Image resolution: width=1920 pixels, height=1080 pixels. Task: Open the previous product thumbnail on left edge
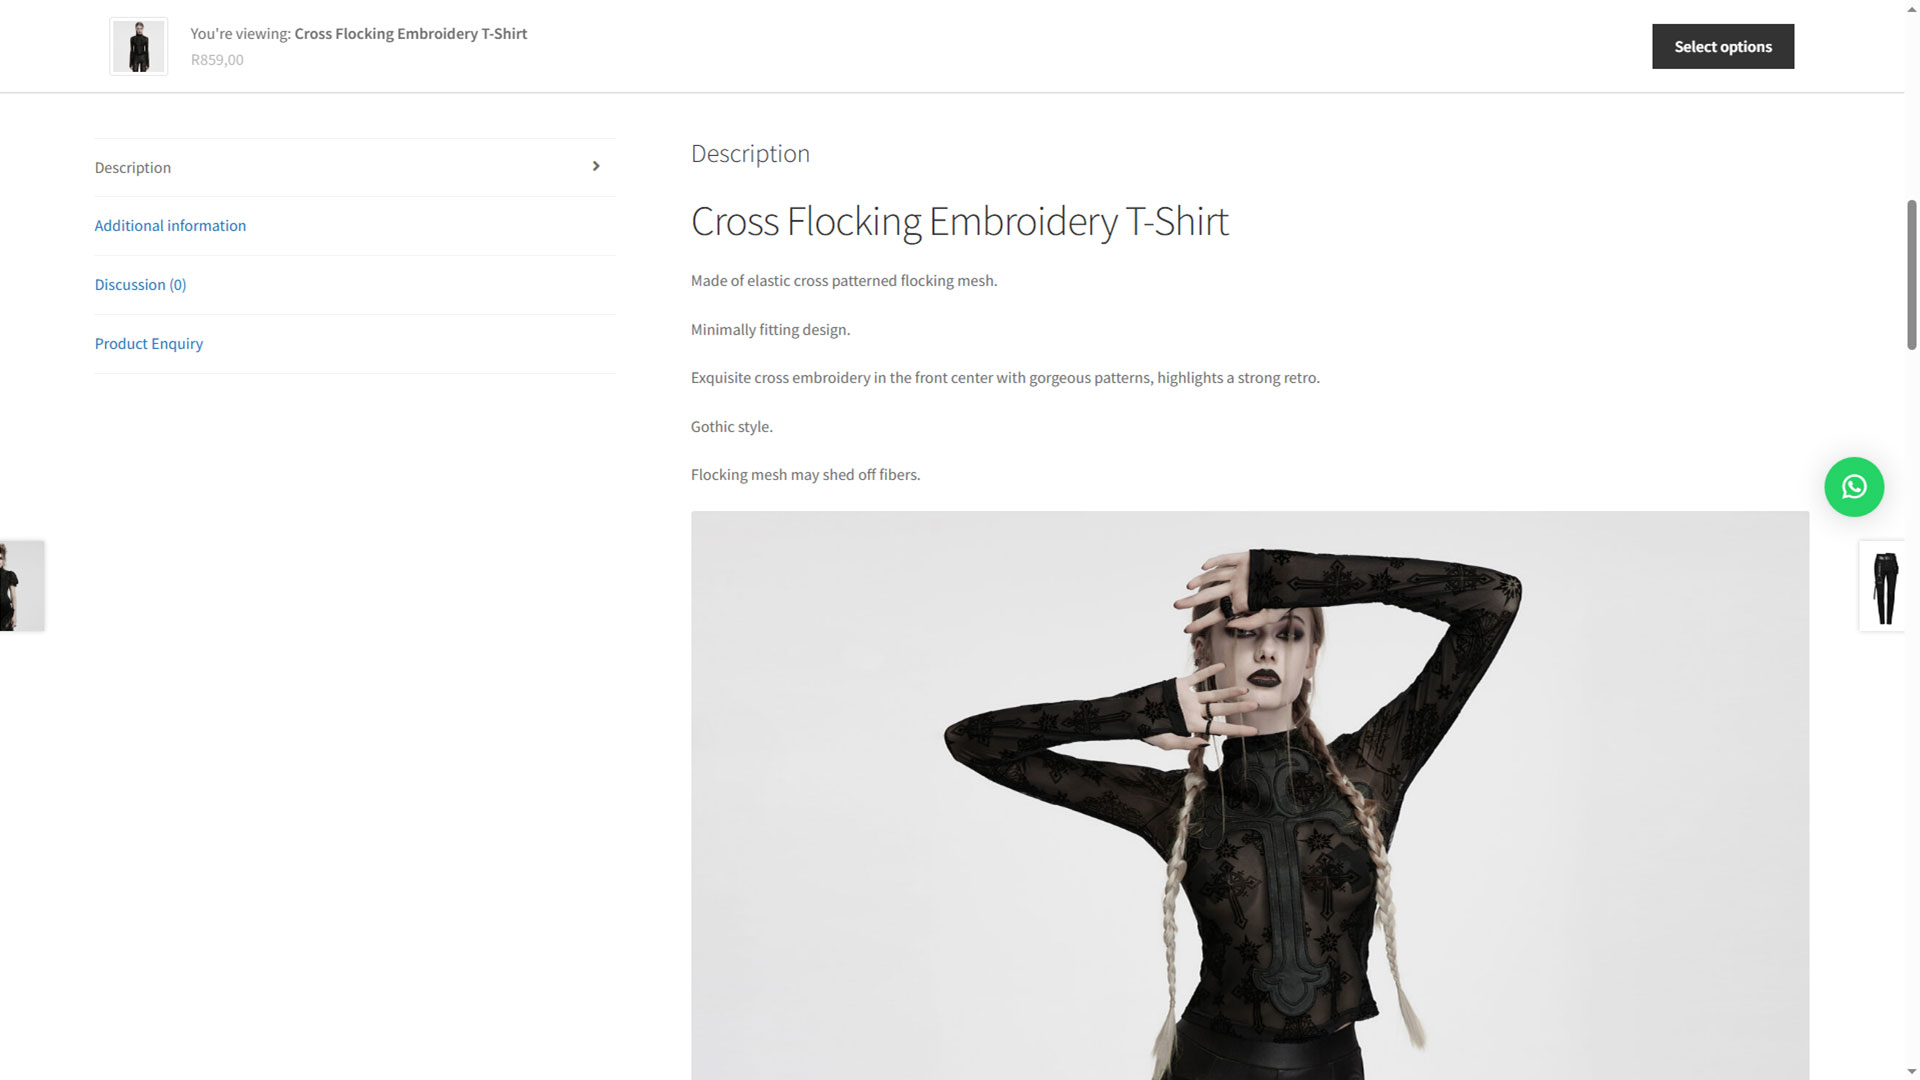point(22,586)
